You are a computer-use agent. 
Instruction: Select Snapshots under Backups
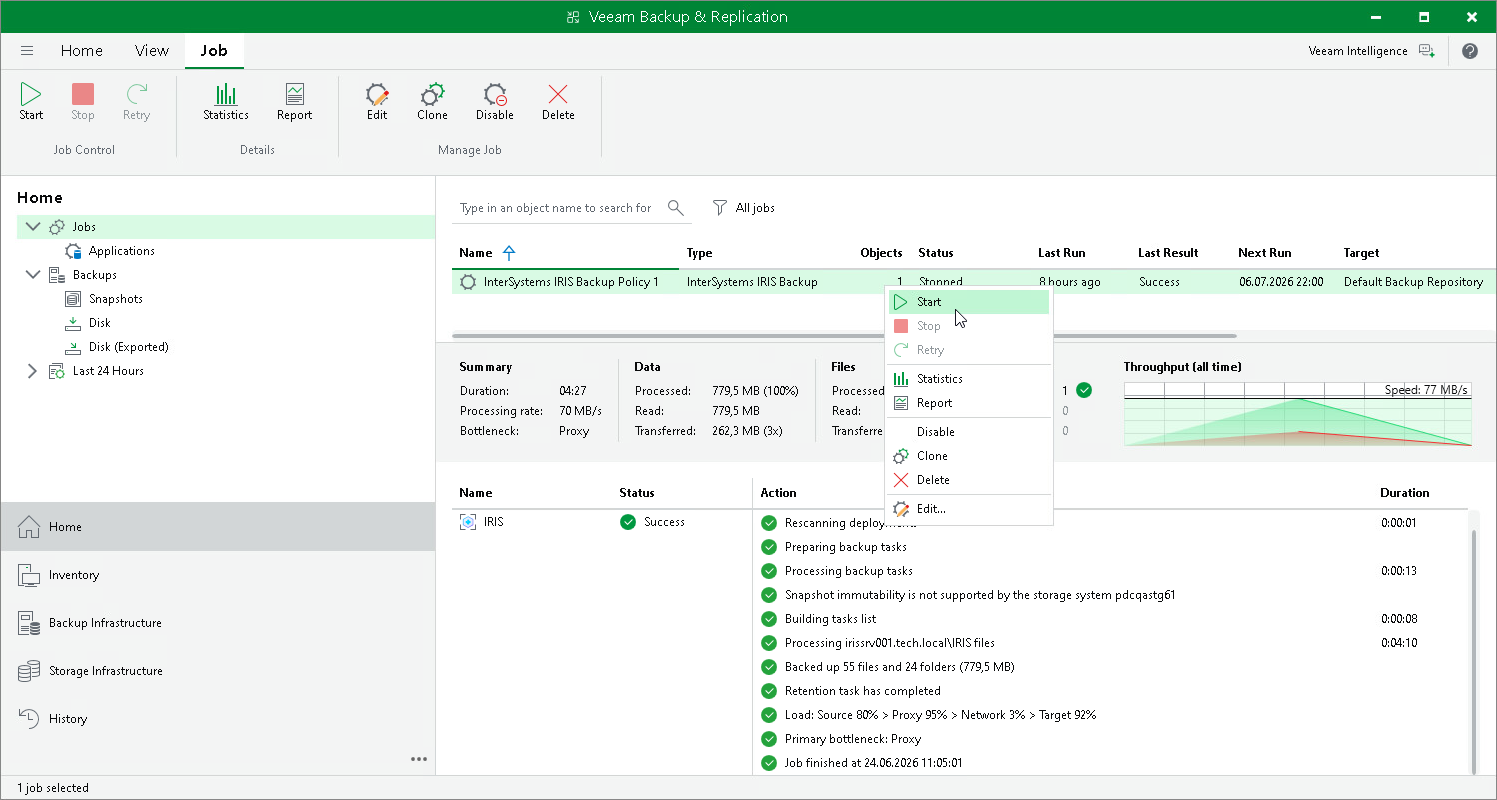(115, 299)
